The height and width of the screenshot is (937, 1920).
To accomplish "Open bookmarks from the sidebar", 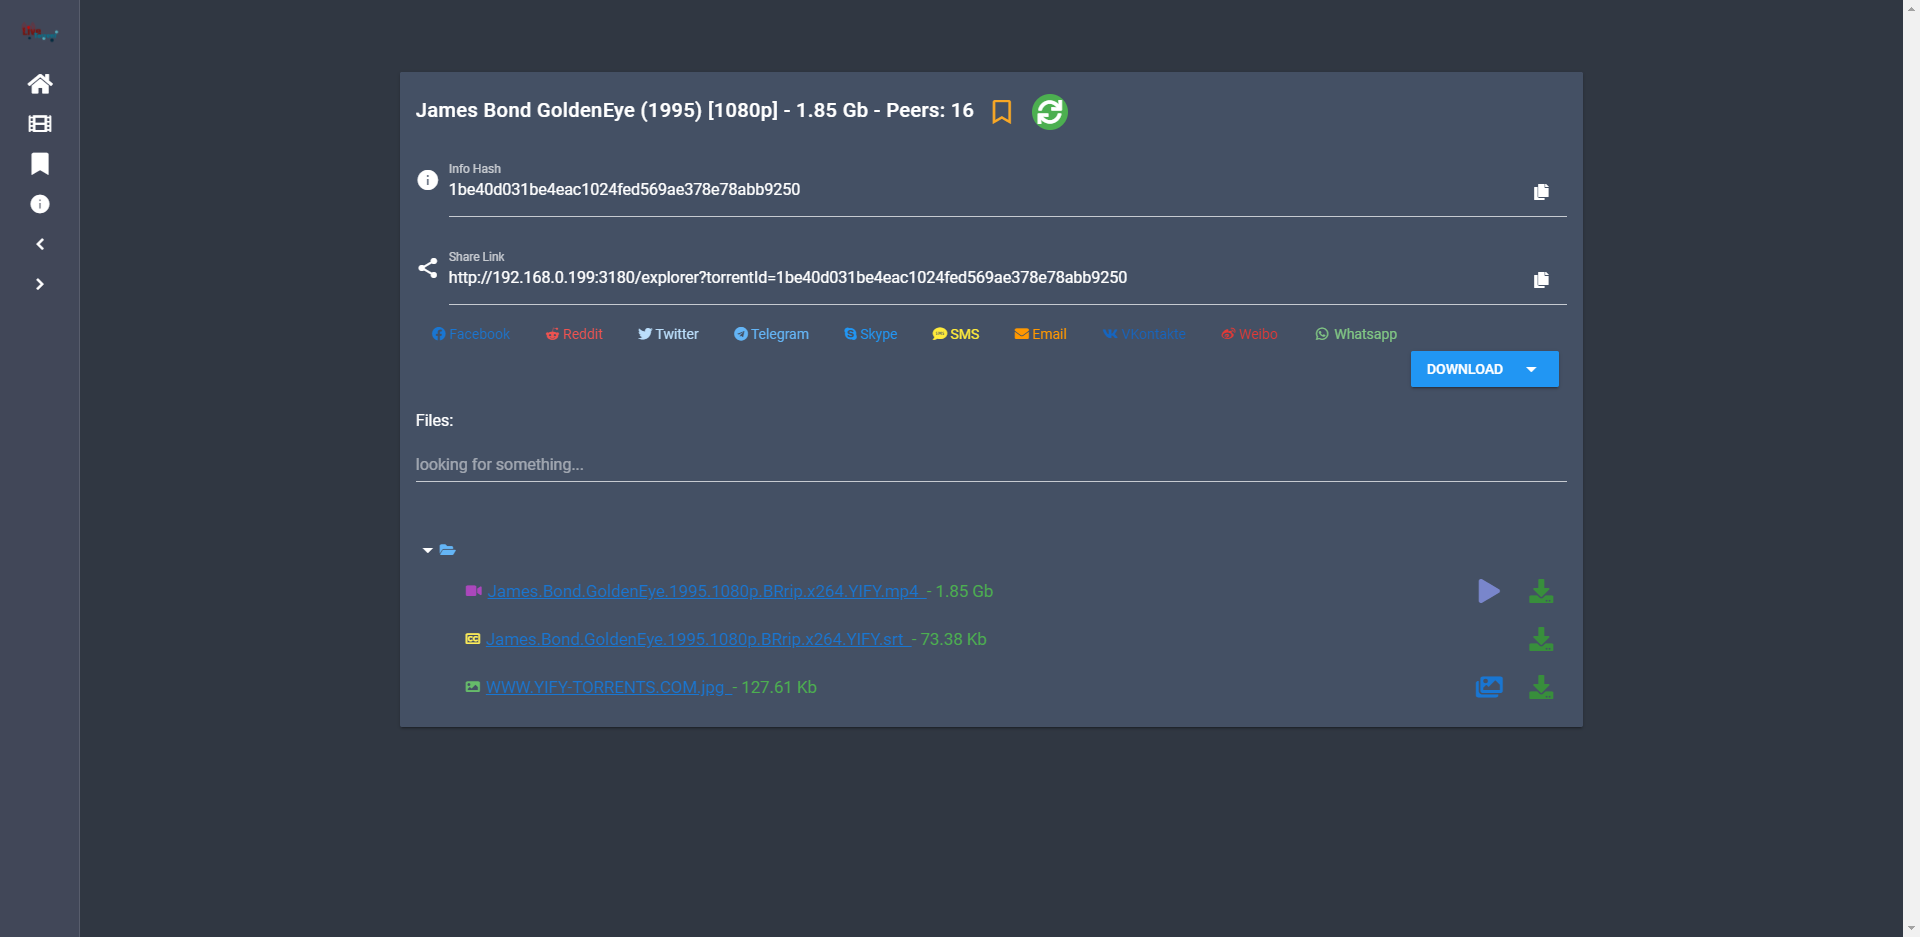I will (x=40, y=164).
